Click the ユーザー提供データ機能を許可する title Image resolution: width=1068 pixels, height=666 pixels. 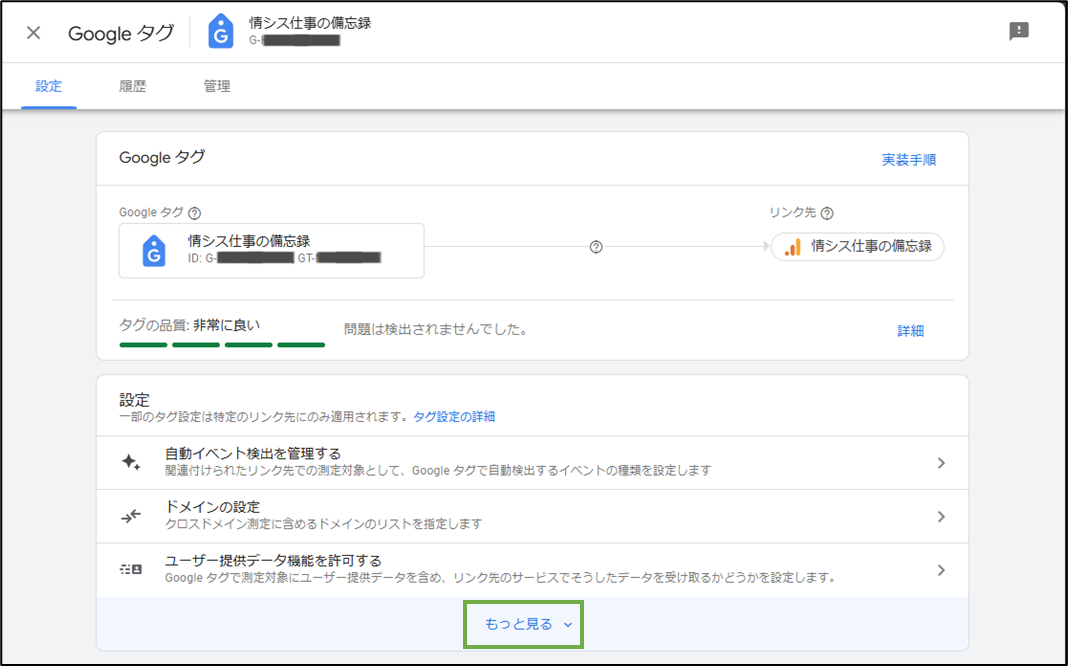coord(273,561)
